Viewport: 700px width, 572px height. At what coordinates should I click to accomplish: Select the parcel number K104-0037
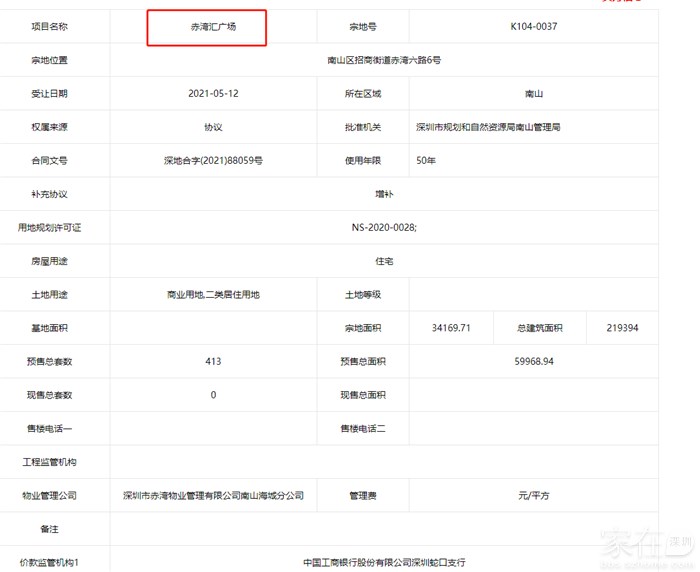(x=533, y=28)
